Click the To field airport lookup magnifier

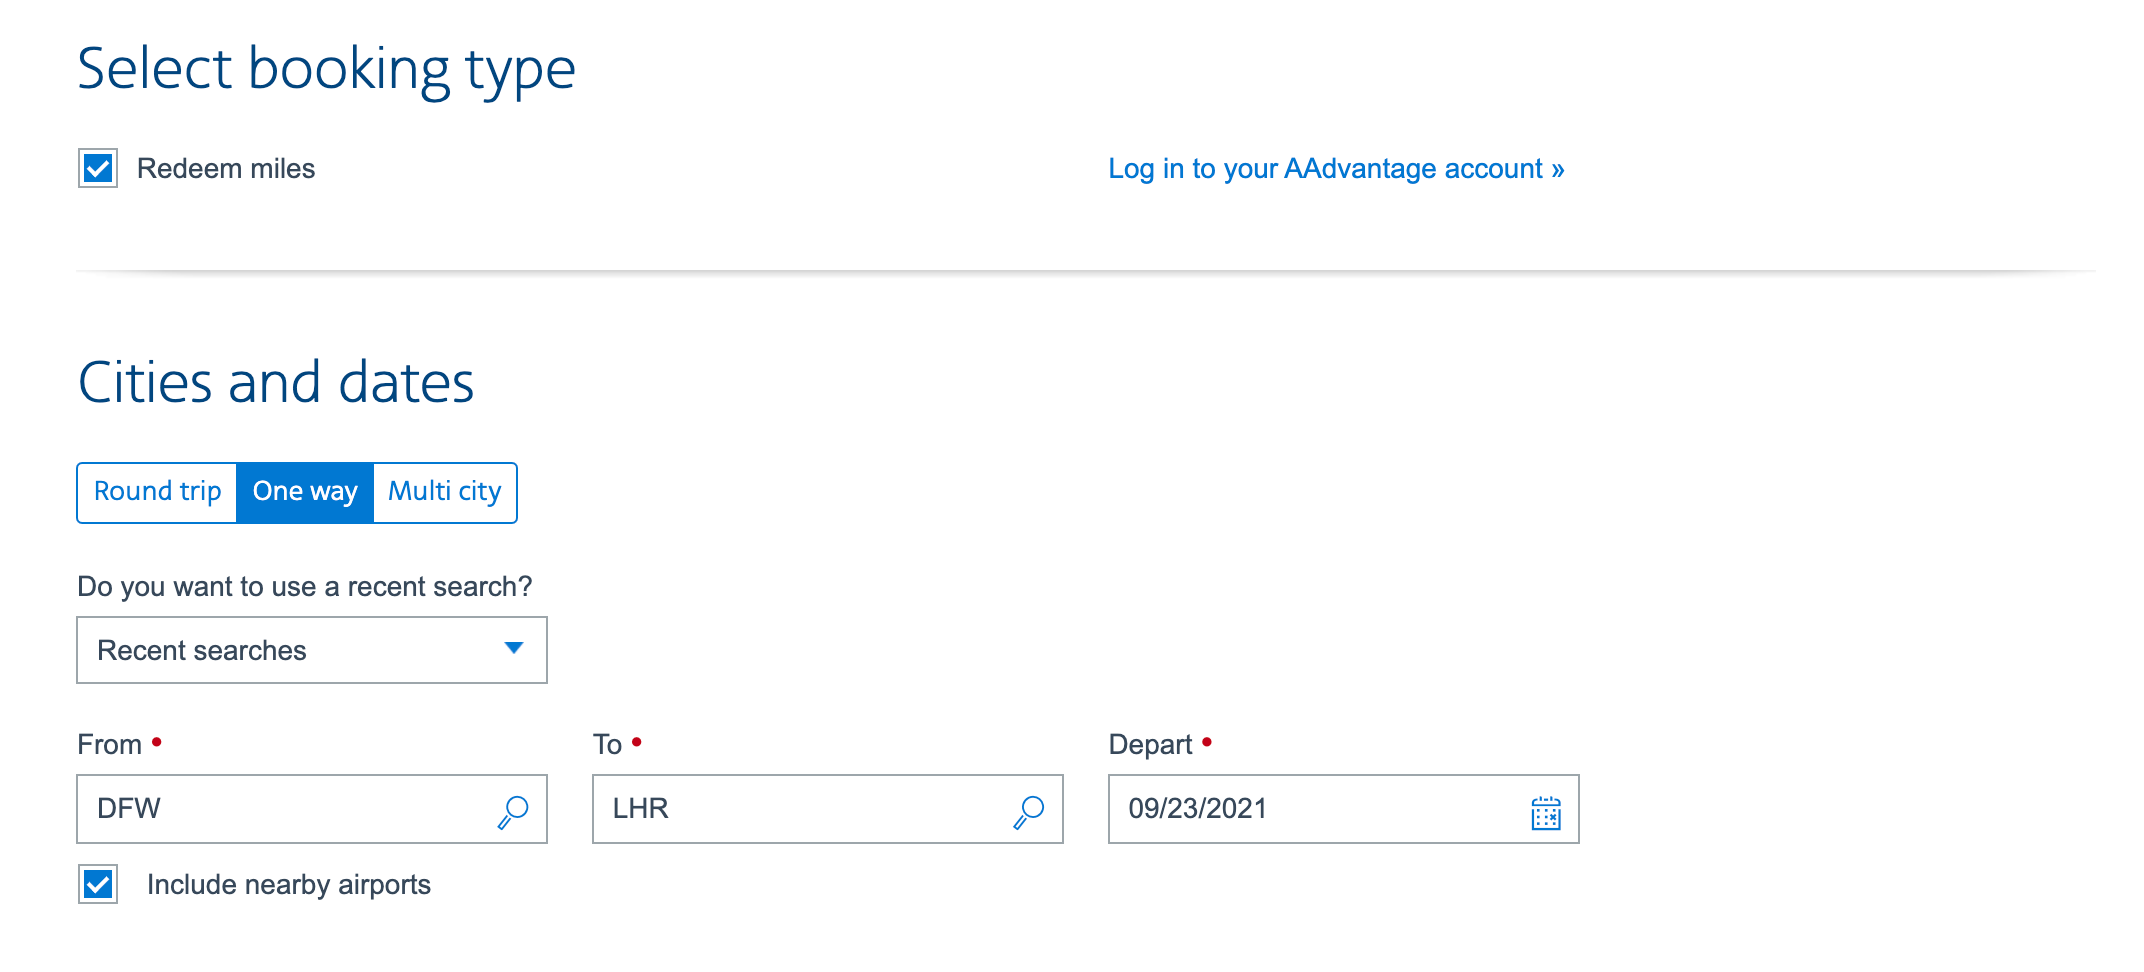1029,811
